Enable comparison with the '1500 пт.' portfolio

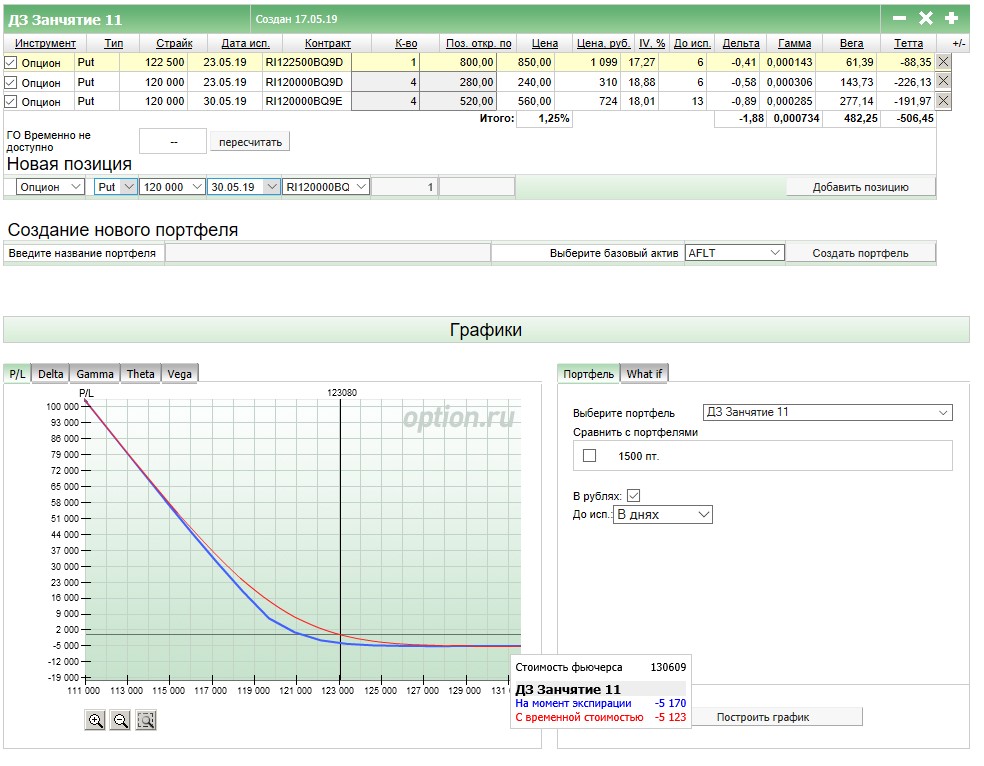[589, 456]
